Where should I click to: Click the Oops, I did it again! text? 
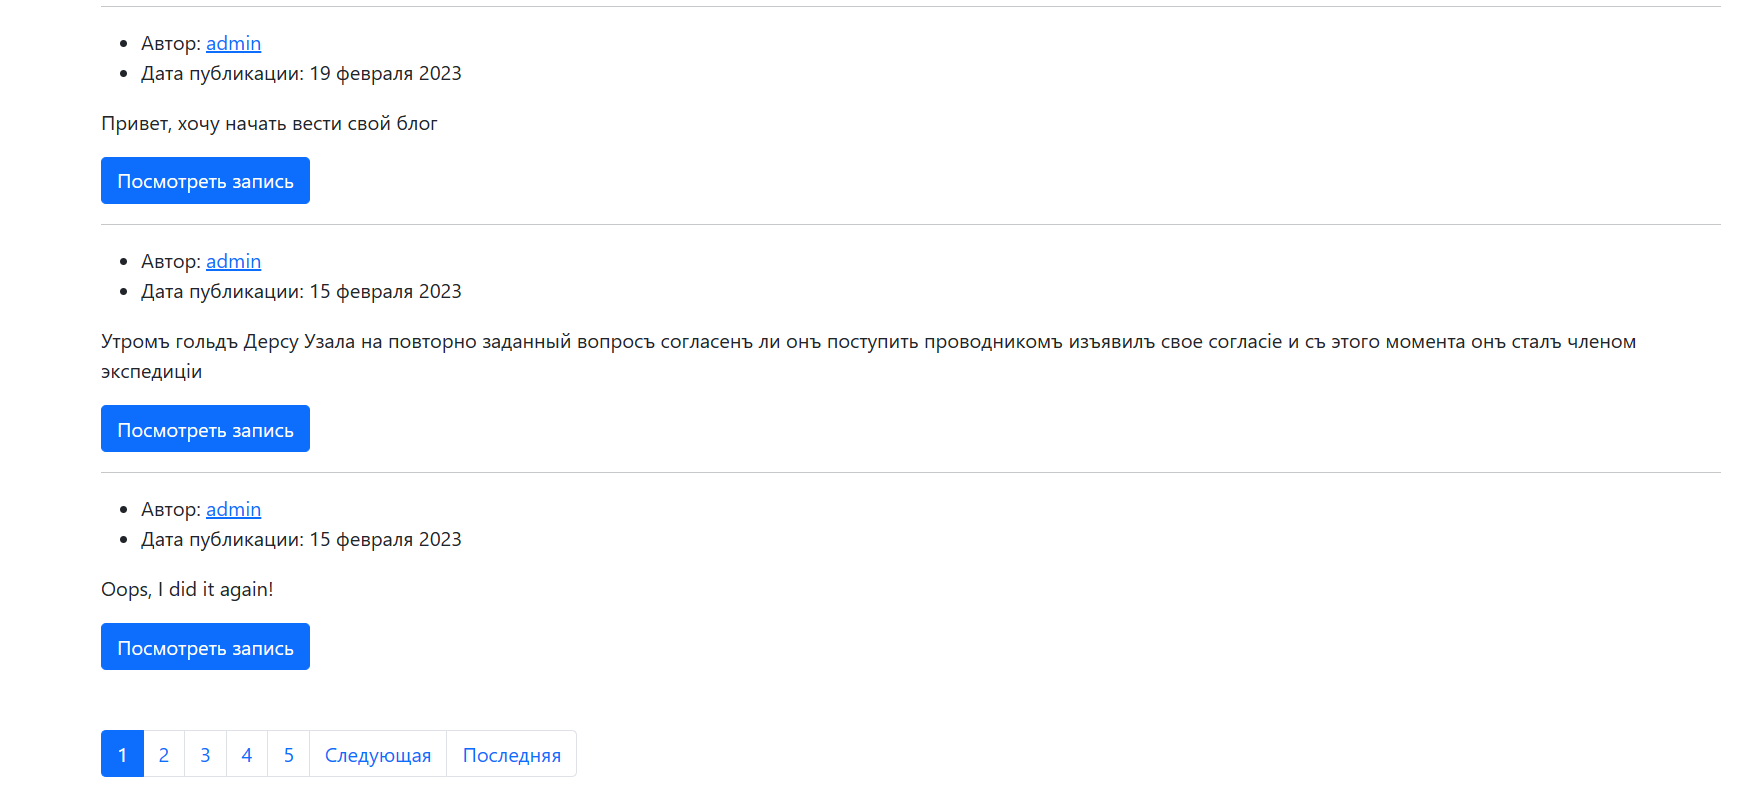tap(187, 589)
